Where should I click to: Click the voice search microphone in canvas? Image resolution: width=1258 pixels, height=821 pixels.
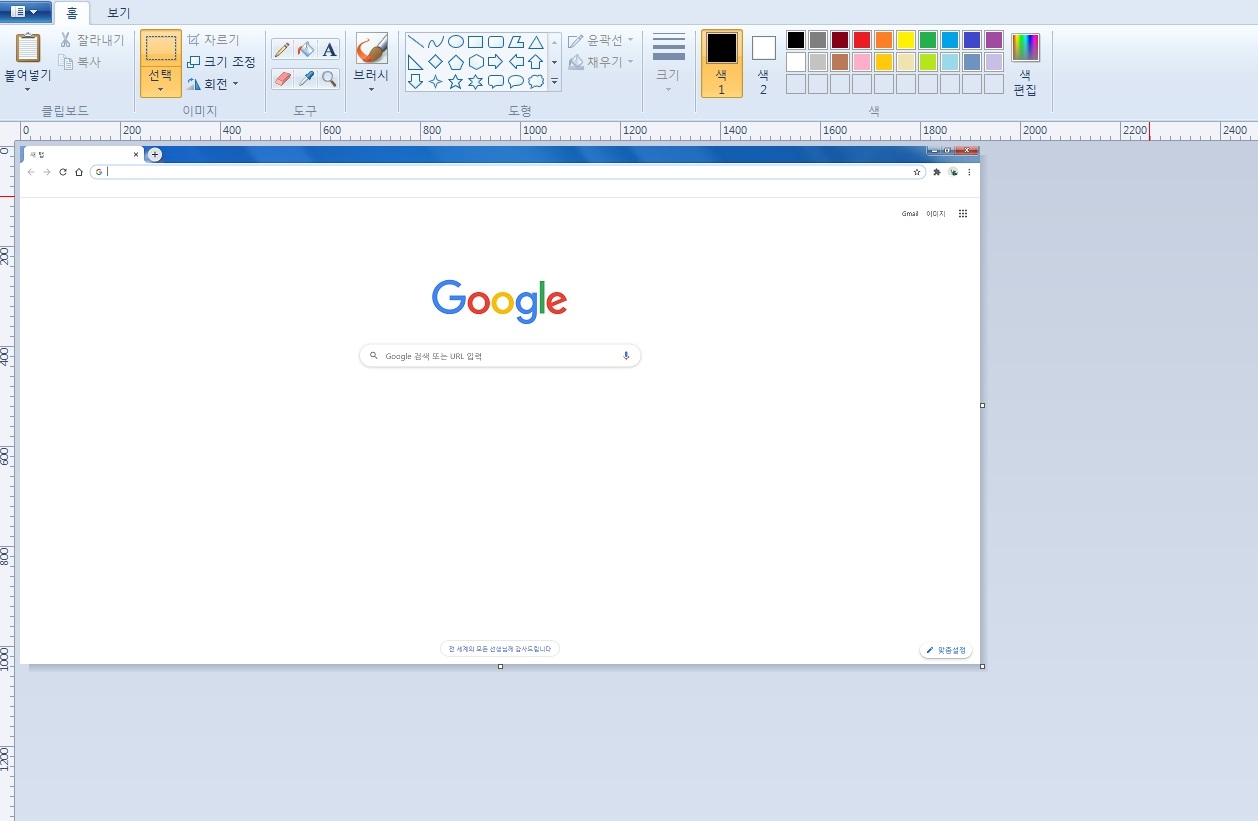(626, 356)
